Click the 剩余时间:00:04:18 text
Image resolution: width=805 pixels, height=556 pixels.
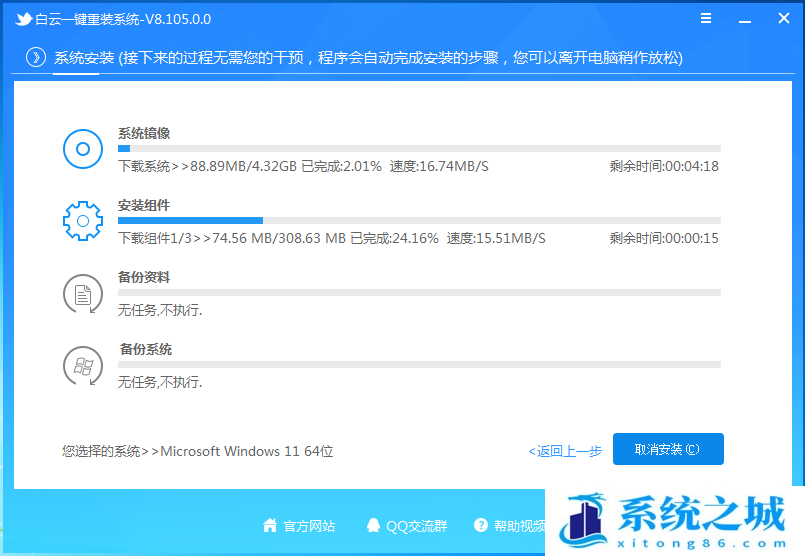(664, 166)
